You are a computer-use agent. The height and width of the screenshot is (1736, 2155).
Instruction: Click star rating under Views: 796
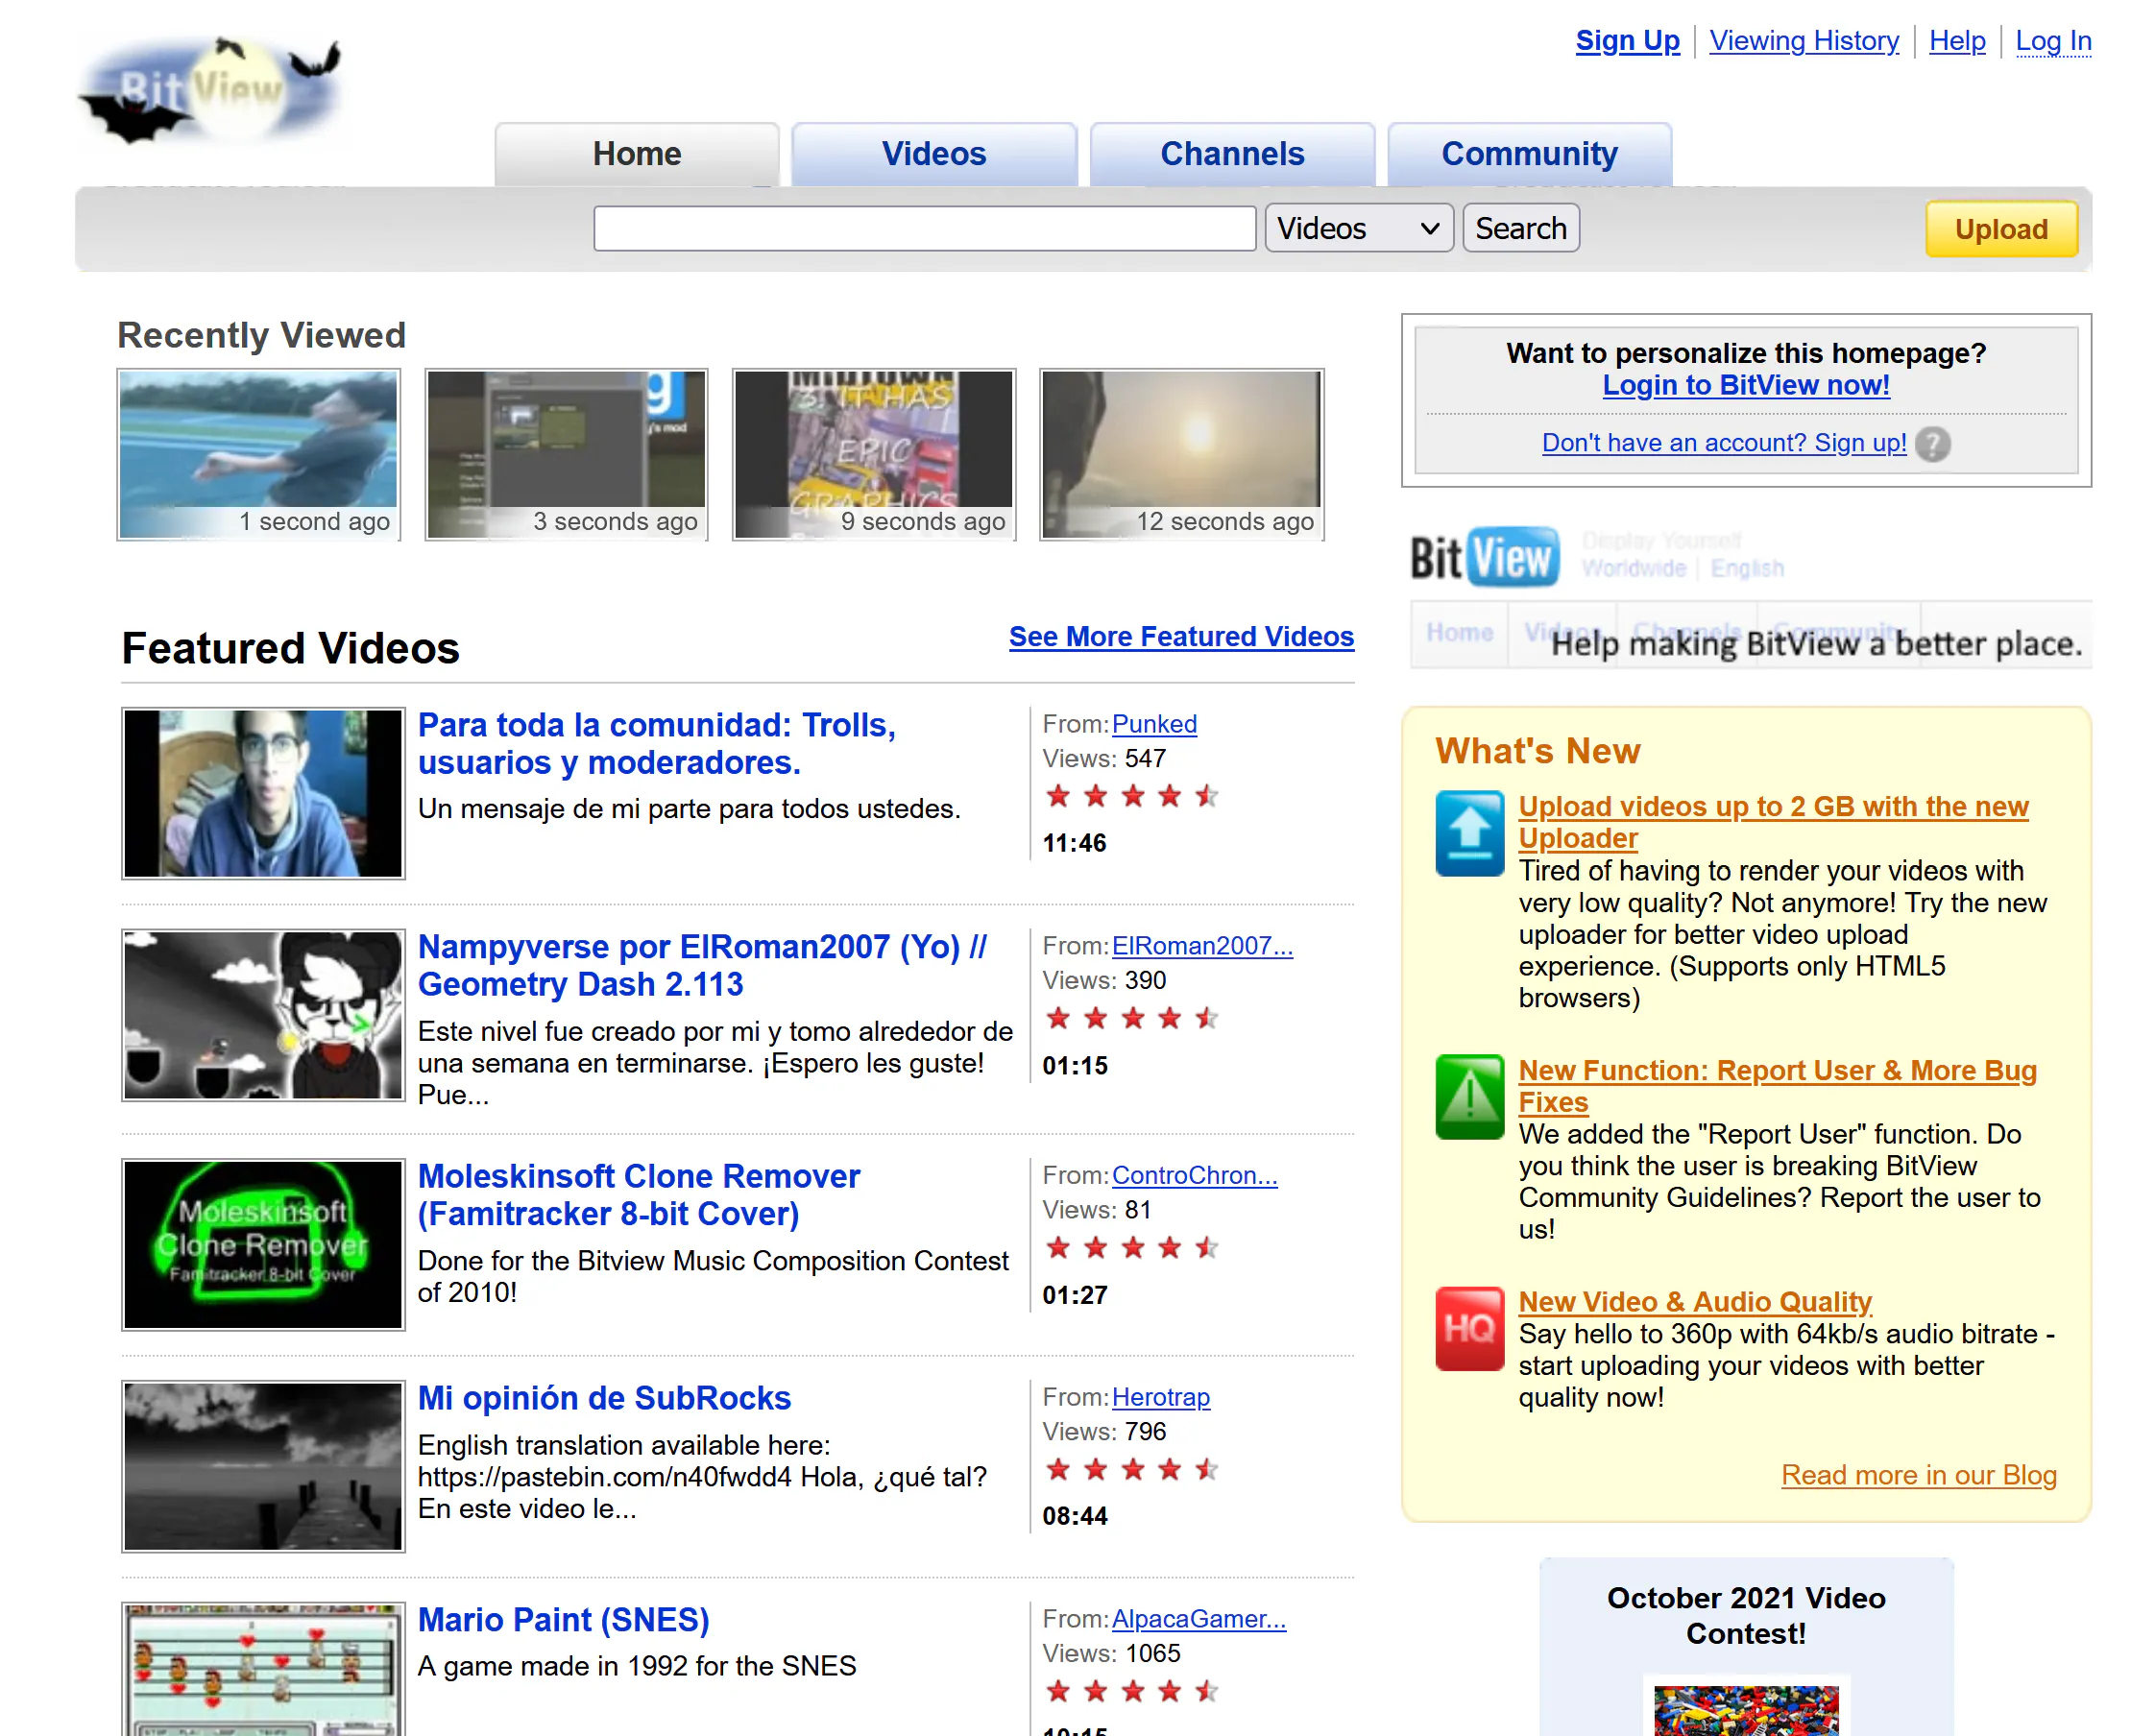[x=1131, y=1469]
